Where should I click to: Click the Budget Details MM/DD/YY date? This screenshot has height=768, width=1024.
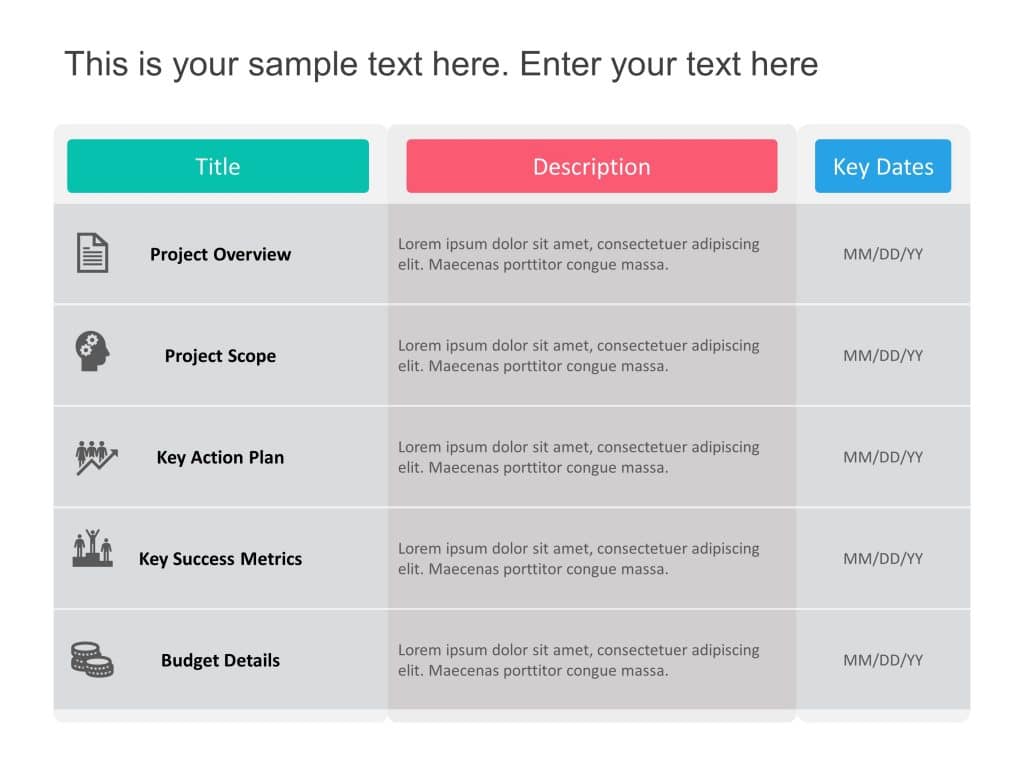pos(883,660)
